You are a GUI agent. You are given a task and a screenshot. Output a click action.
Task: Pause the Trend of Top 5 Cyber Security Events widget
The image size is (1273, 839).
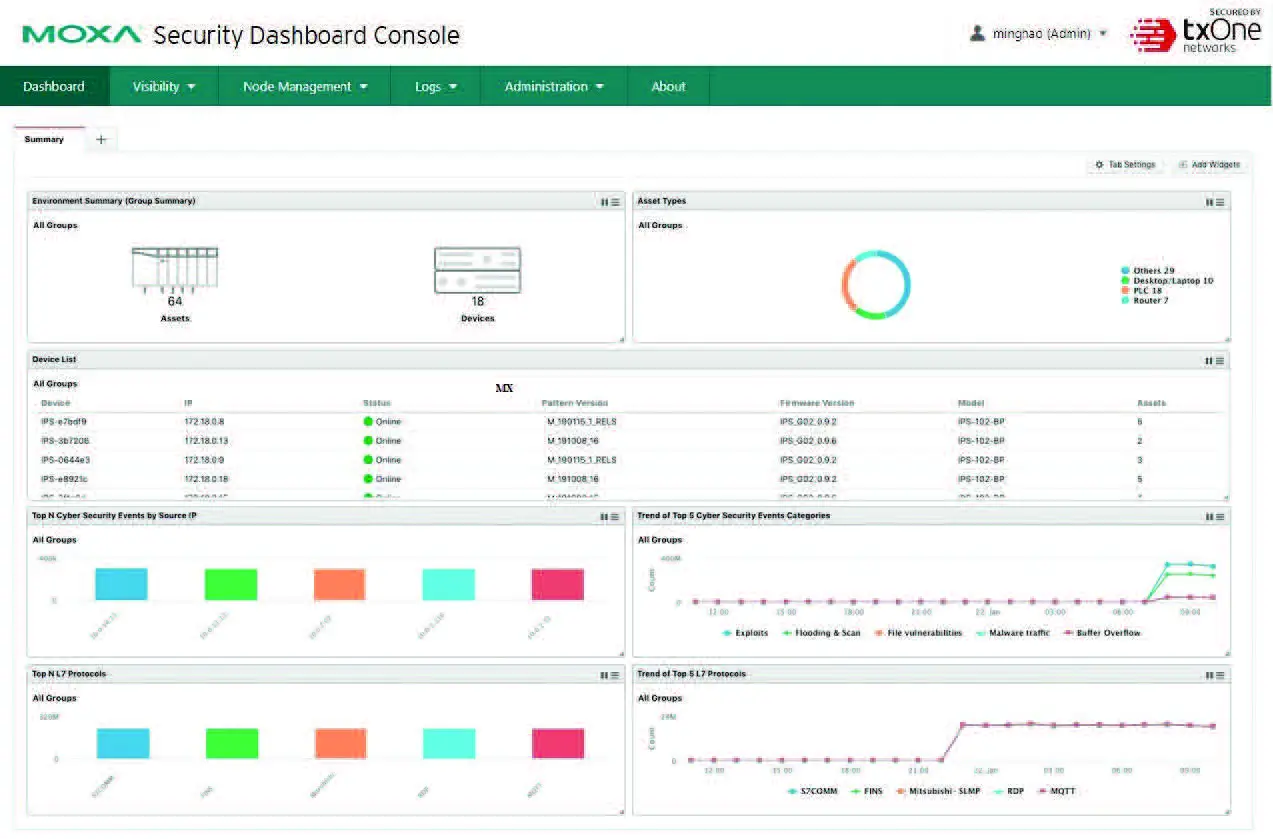pos(1206,516)
